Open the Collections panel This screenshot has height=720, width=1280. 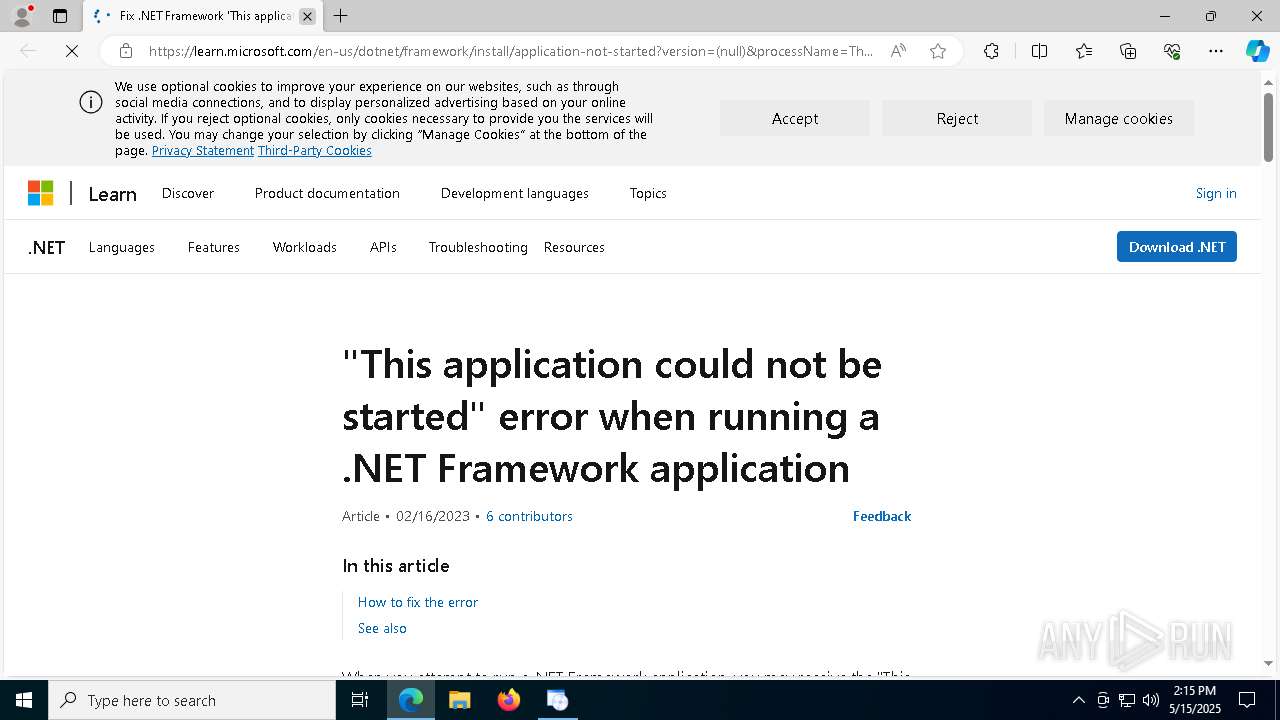[1128, 51]
